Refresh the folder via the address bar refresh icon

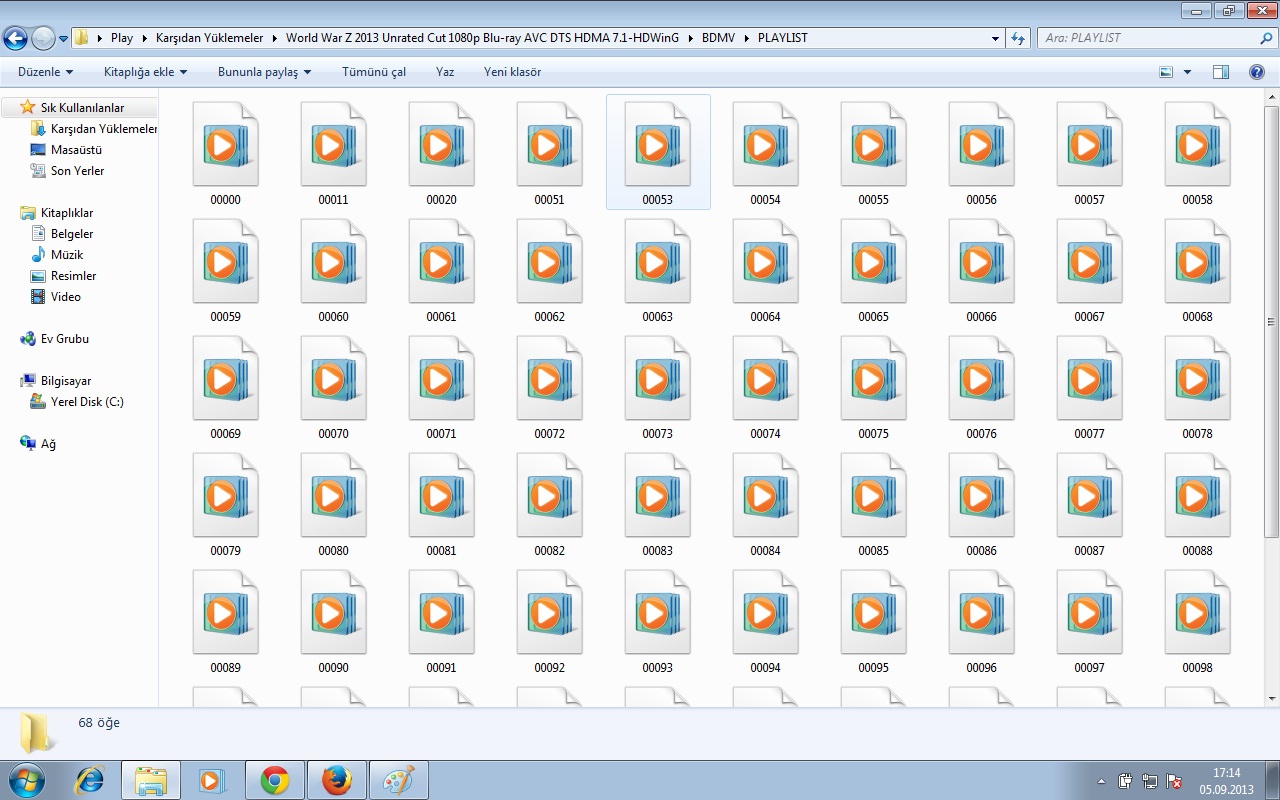coord(1018,38)
